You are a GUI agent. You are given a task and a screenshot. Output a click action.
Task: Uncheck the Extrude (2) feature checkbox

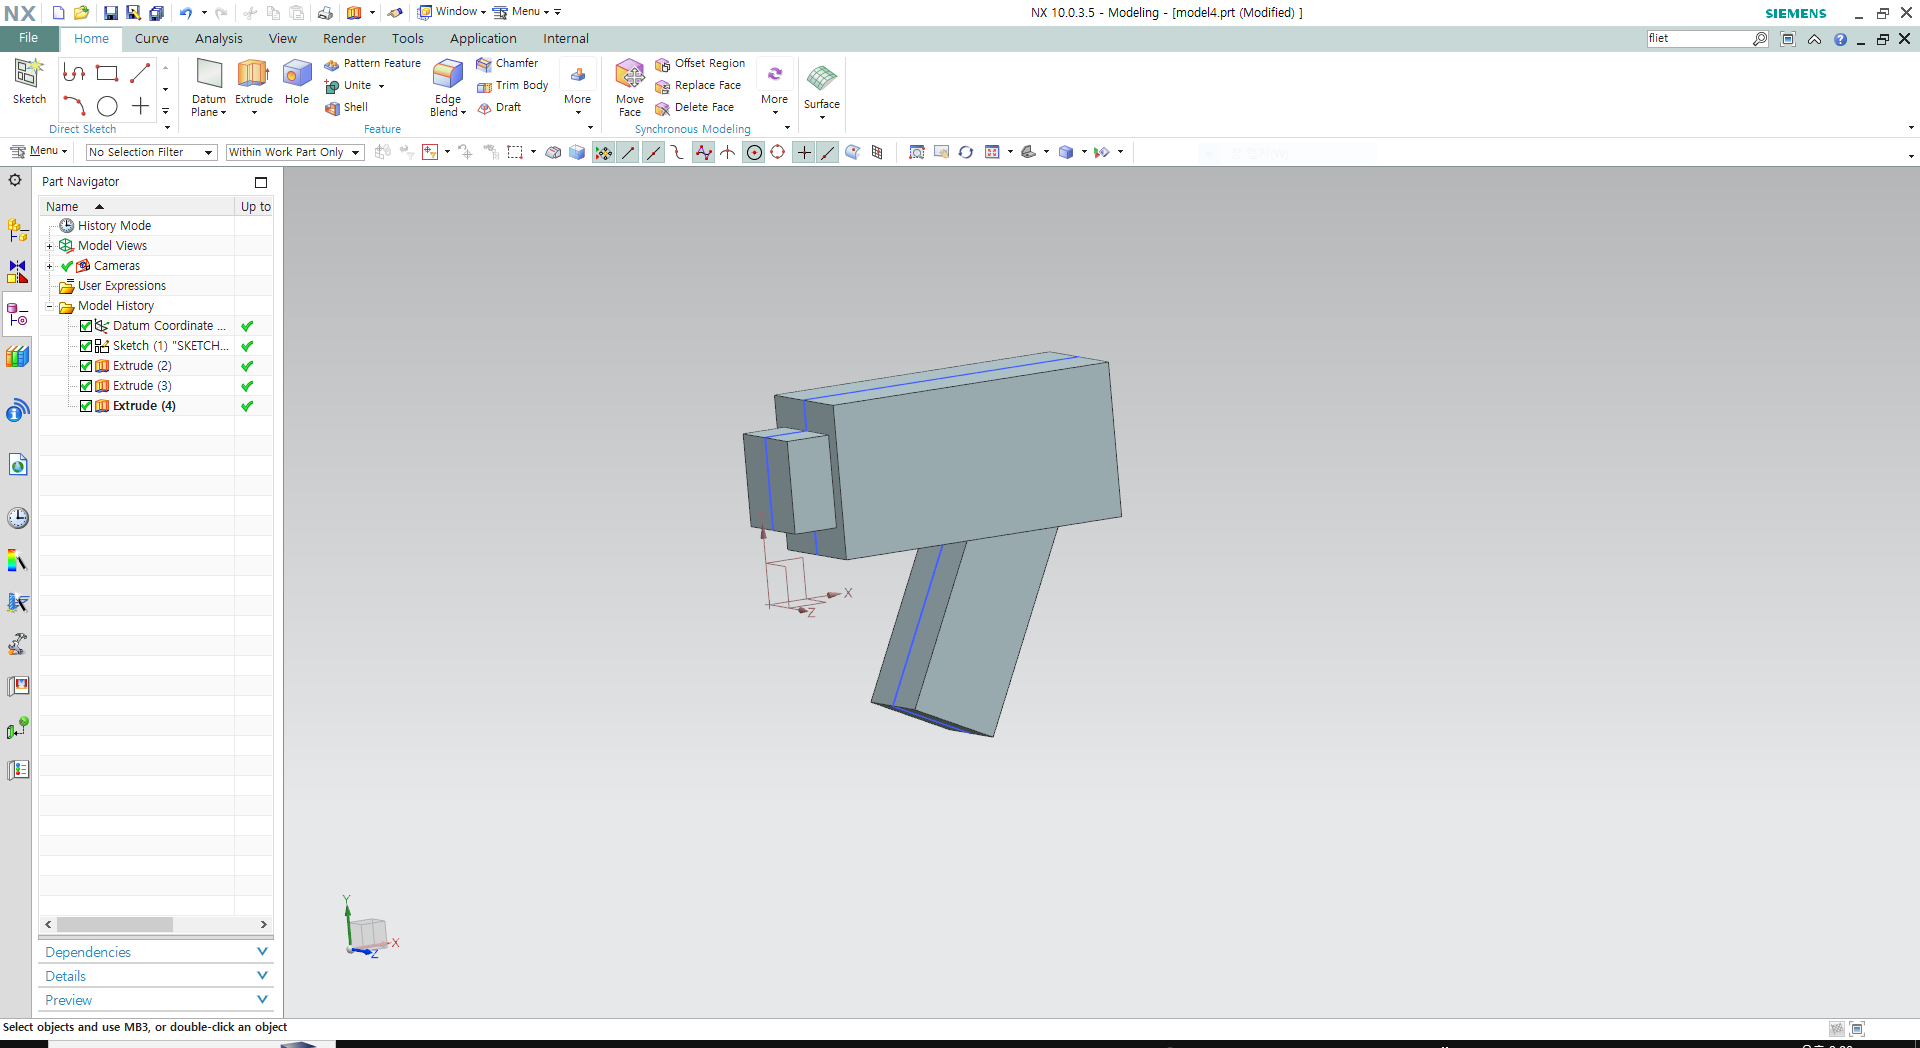86,366
